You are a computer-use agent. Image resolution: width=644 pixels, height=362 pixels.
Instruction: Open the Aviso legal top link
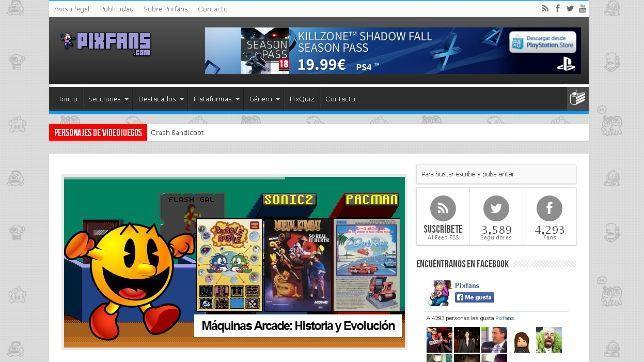72,9
